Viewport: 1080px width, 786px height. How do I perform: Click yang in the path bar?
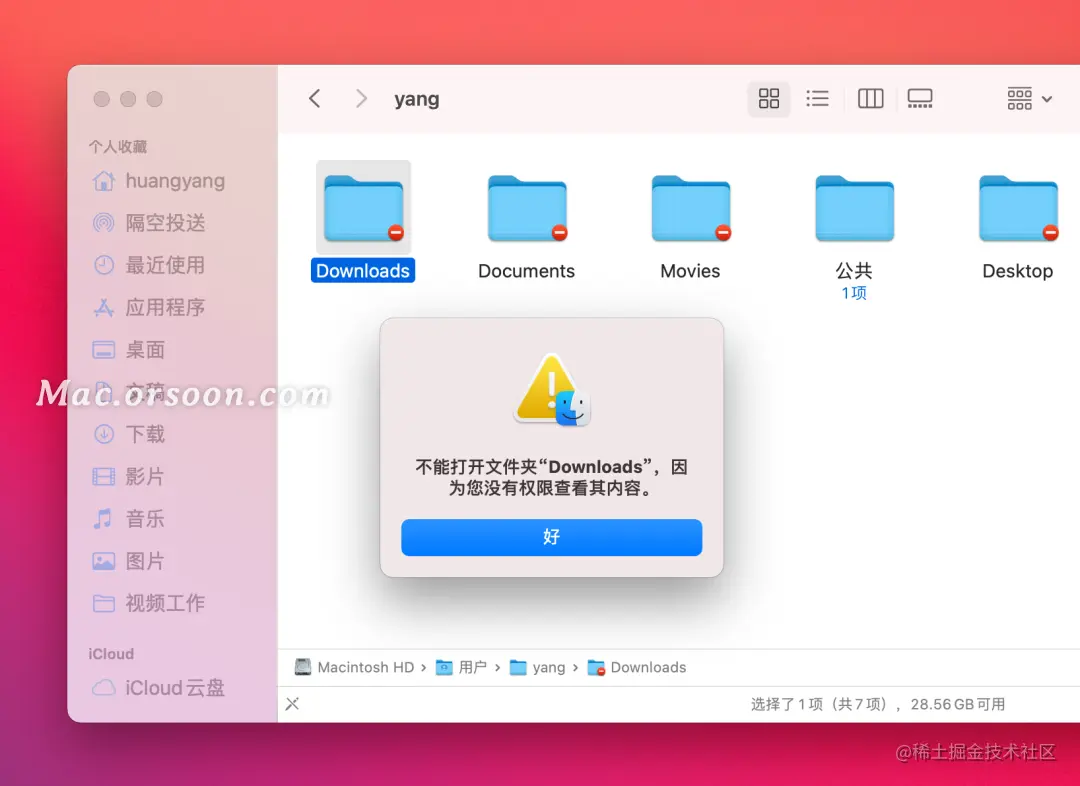537,668
